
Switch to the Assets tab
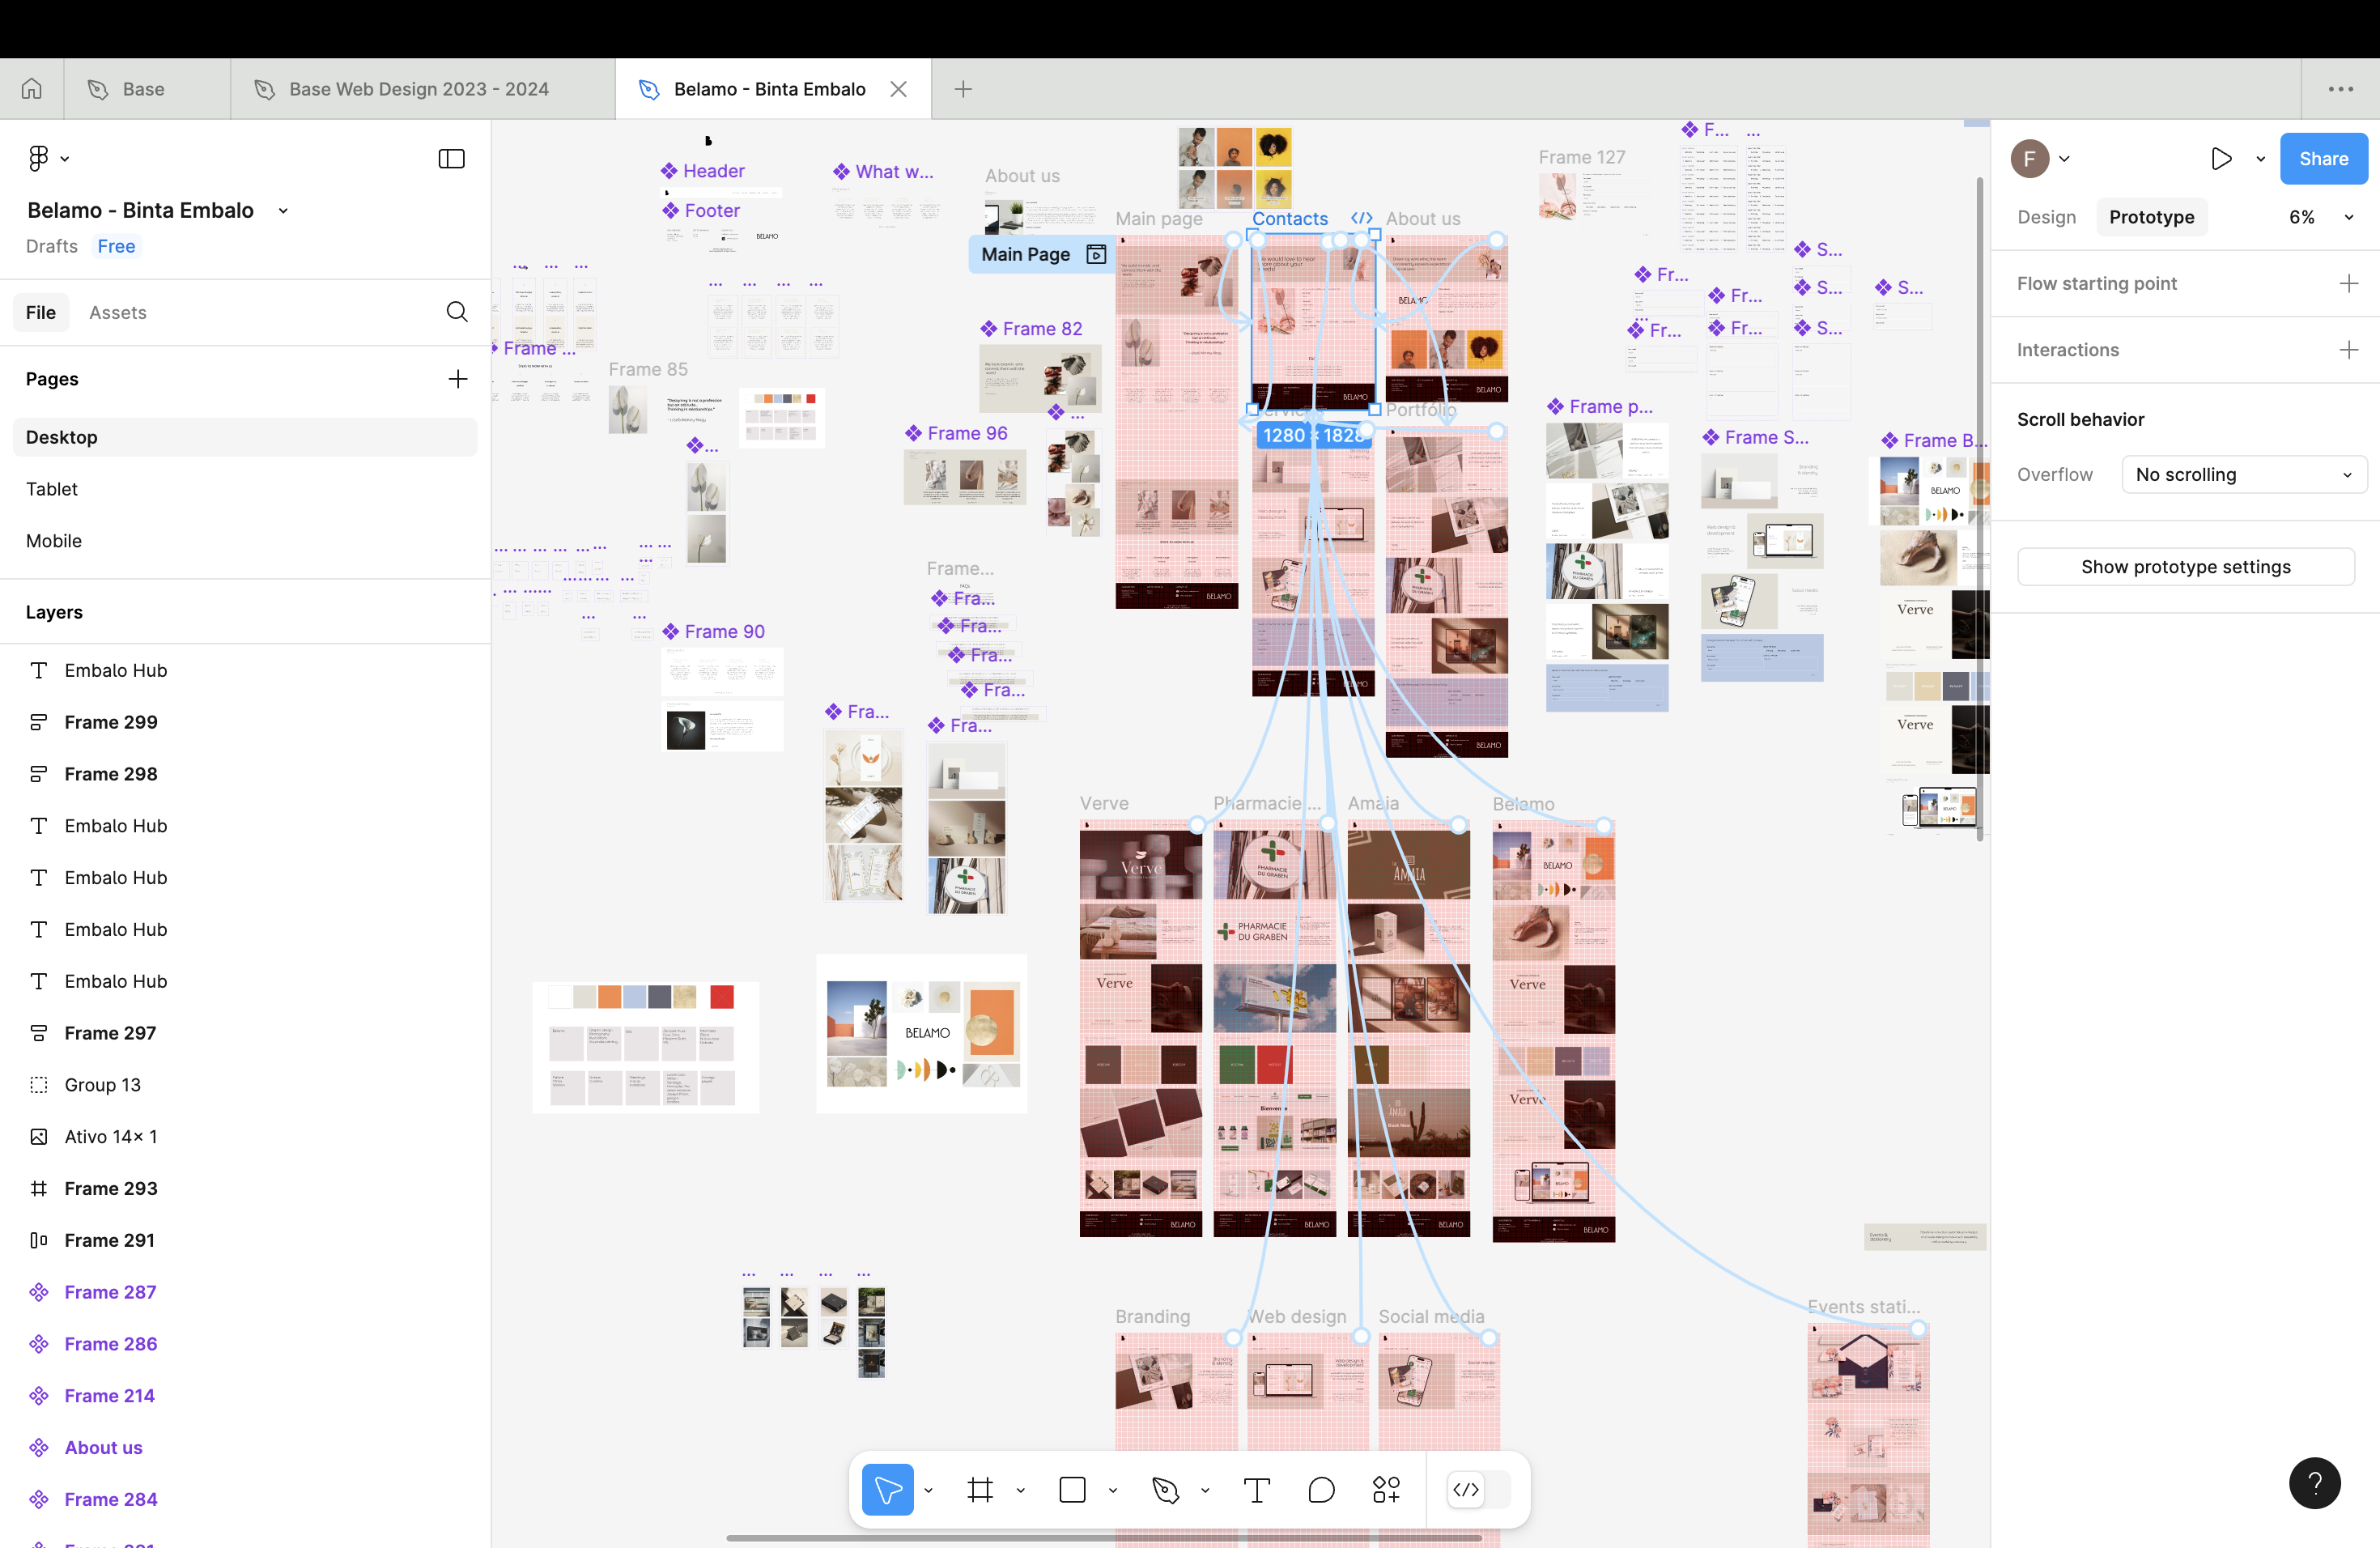[x=118, y=312]
